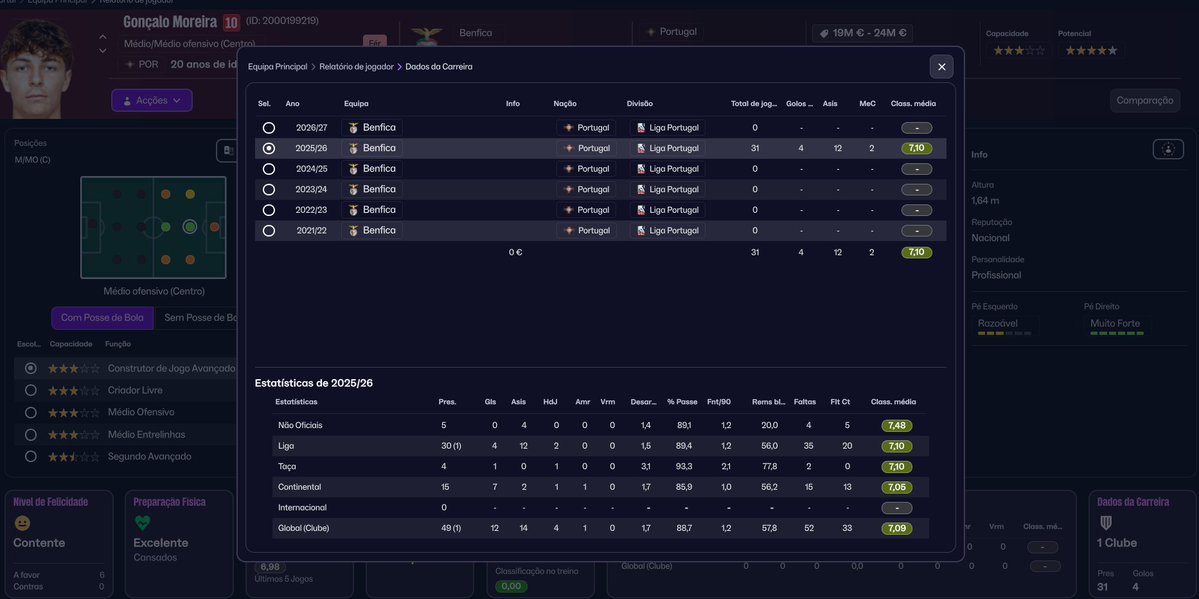Choose Médio Entrelinhas role radio

[31, 435]
